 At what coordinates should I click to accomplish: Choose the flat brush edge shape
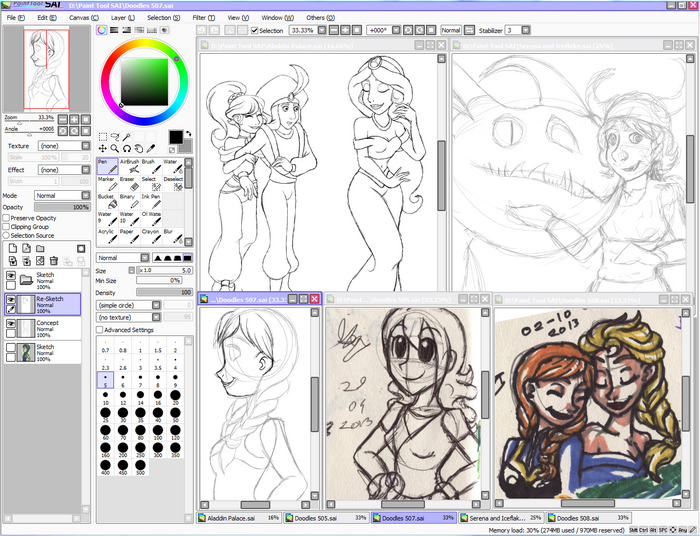(x=188, y=258)
